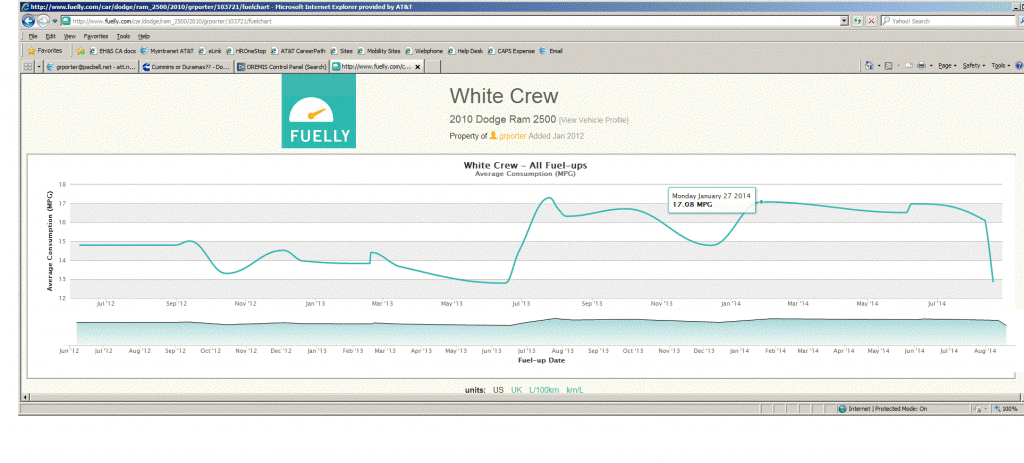Click the red Stop loading icon
The image size is (1024, 463).
(871, 21)
